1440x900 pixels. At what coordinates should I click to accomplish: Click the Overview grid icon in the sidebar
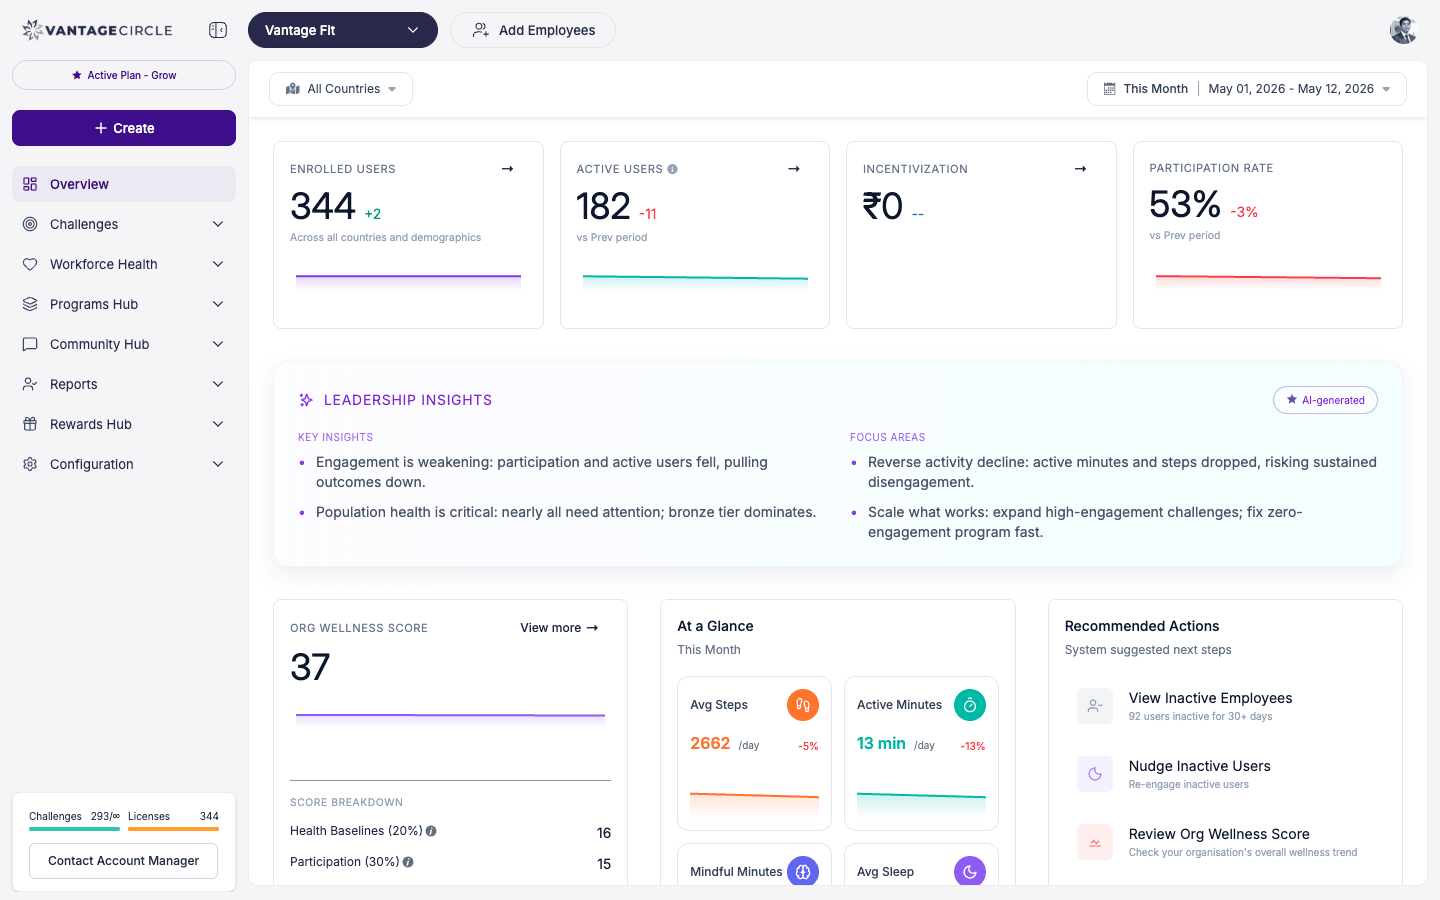(x=30, y=184)
